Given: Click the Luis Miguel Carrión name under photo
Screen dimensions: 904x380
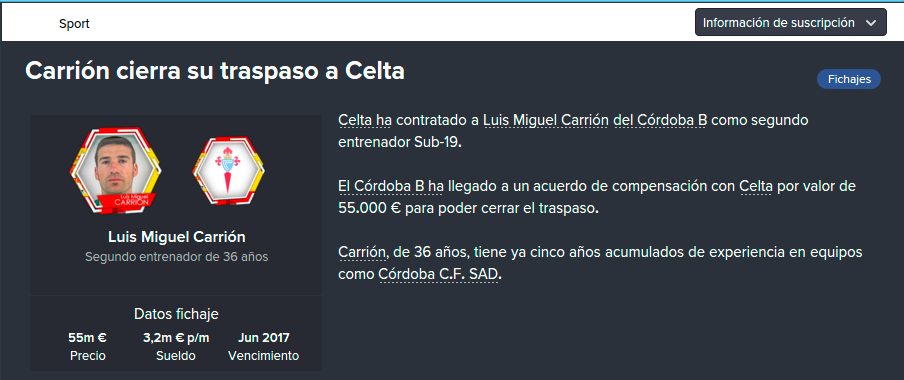Looking at the screenshot, I should click(x=176, y=237).
